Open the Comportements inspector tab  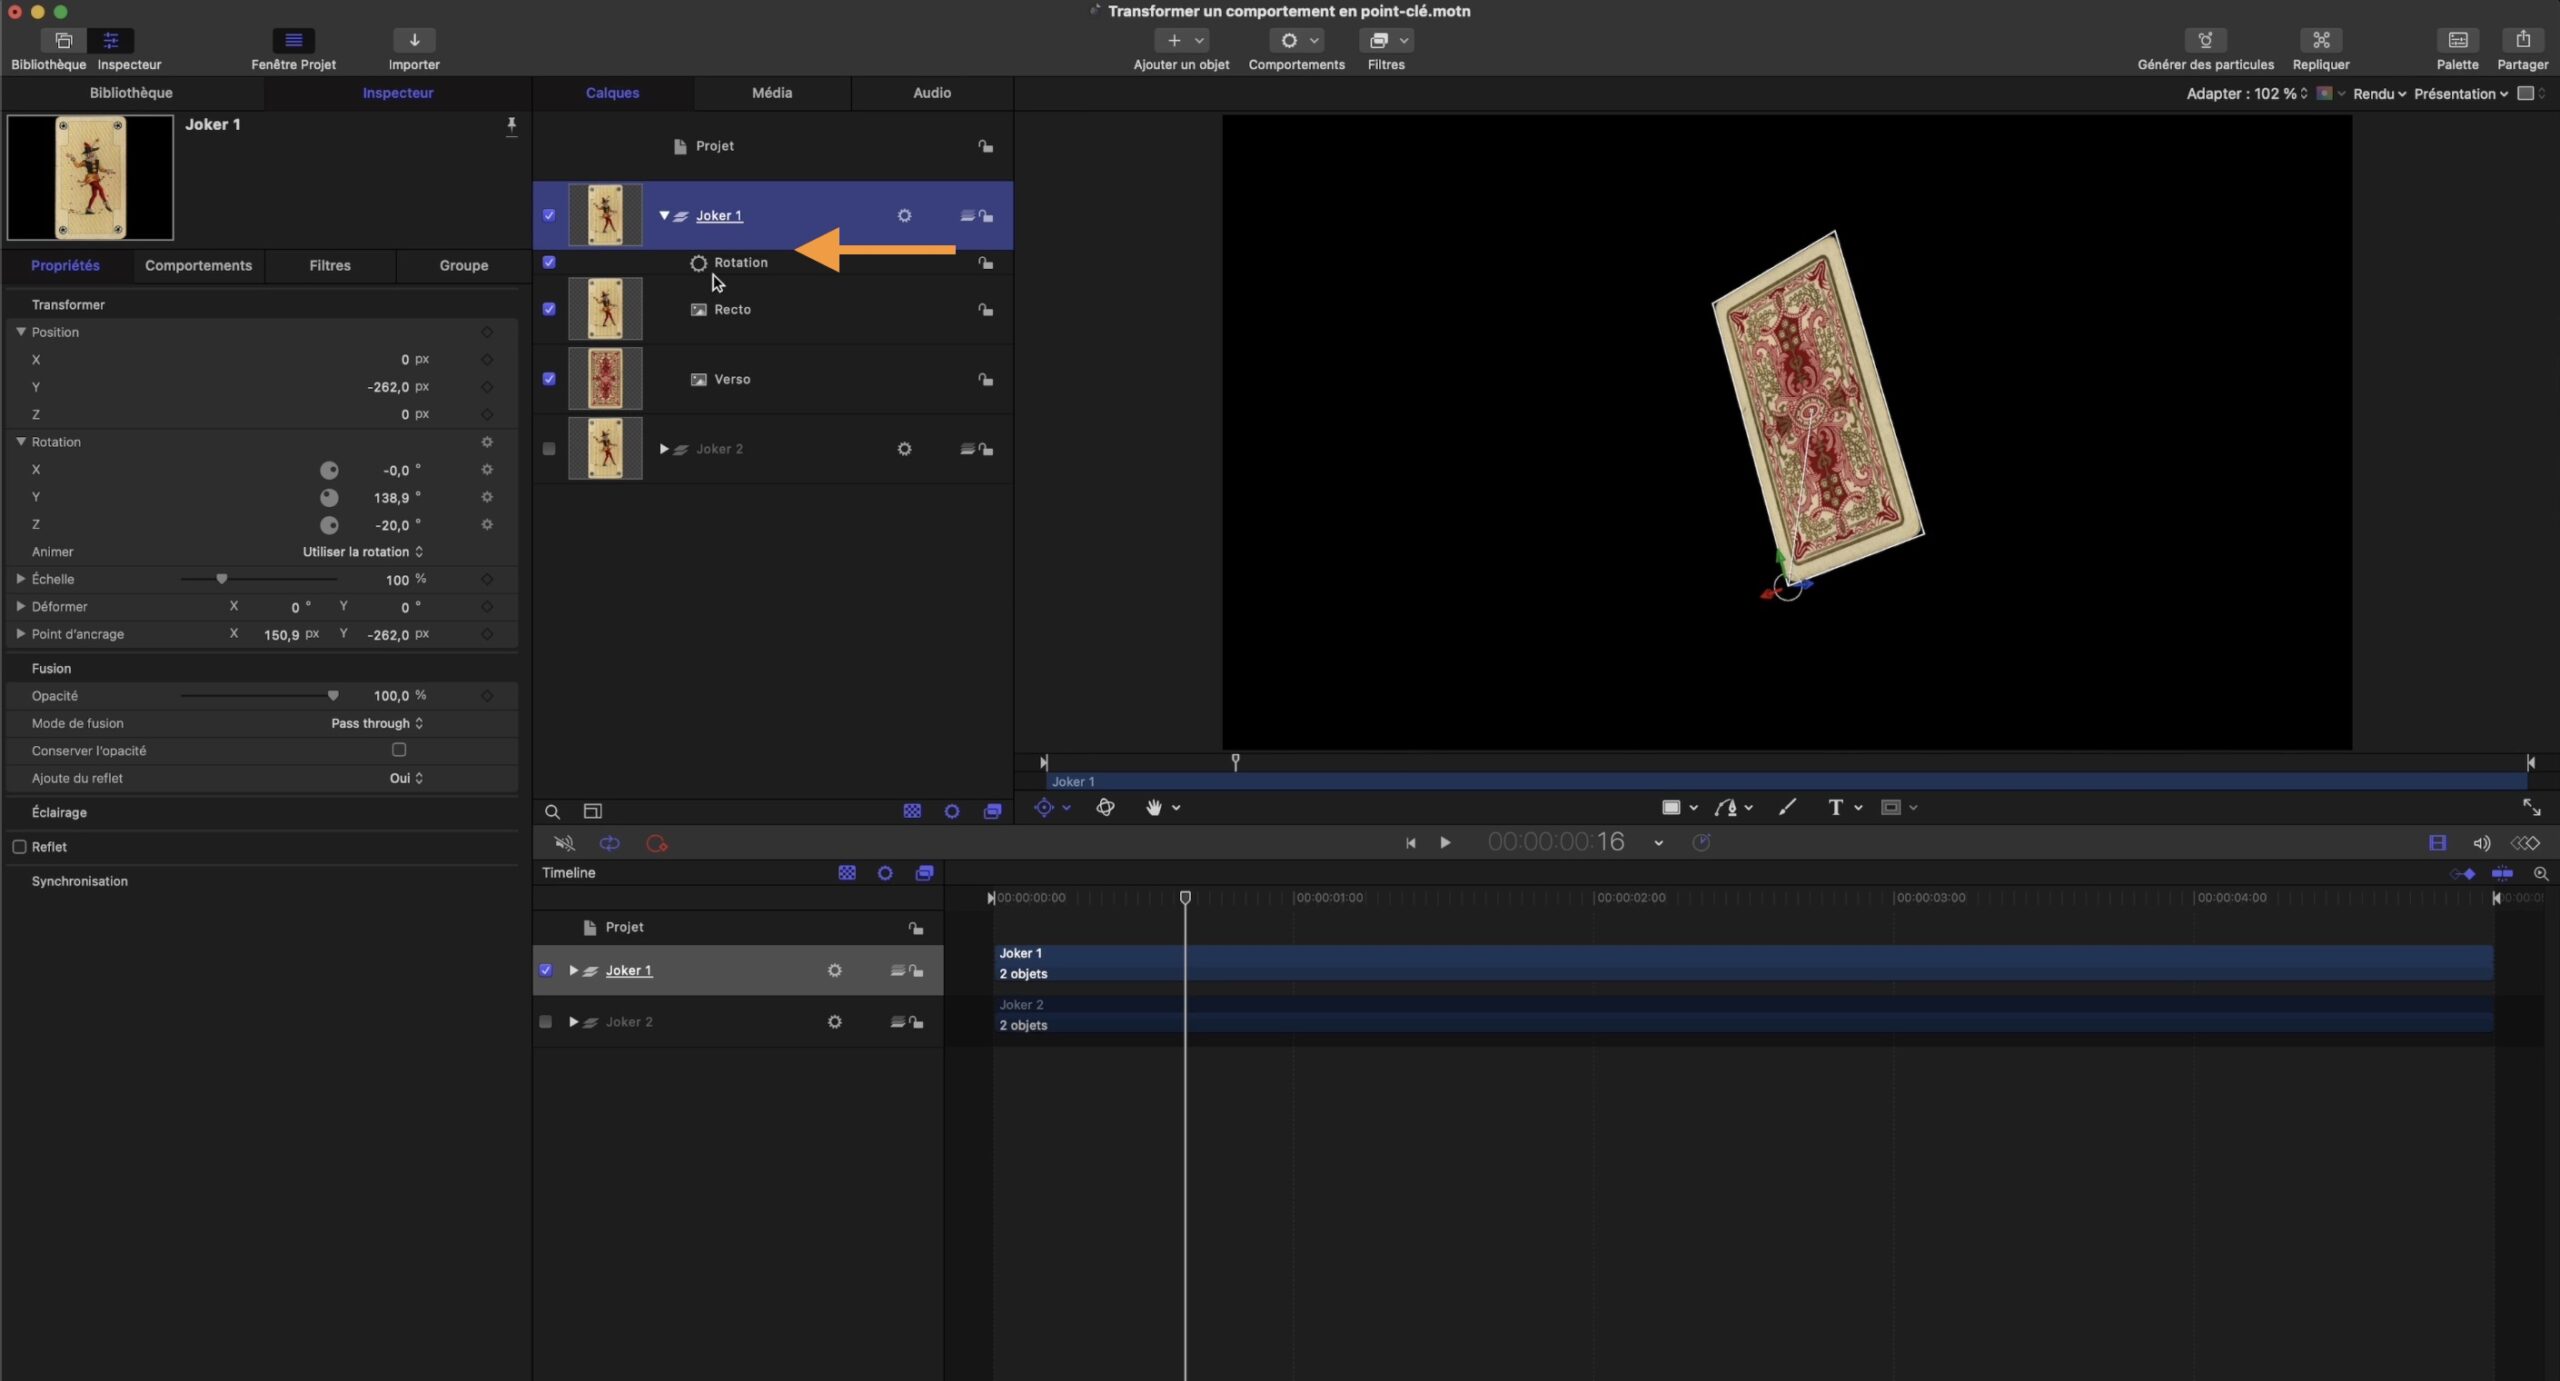[198, 266]
